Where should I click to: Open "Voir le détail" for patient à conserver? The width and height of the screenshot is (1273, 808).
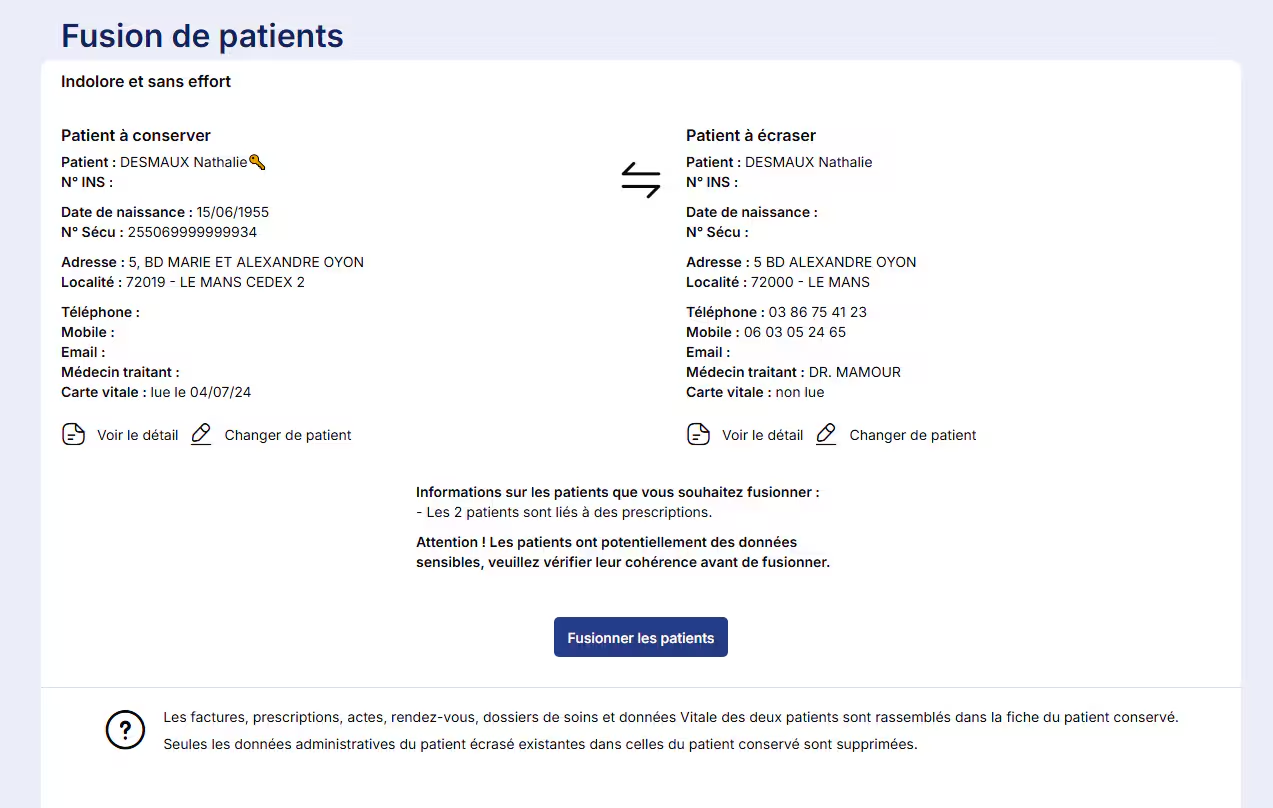tap(137, 435)
